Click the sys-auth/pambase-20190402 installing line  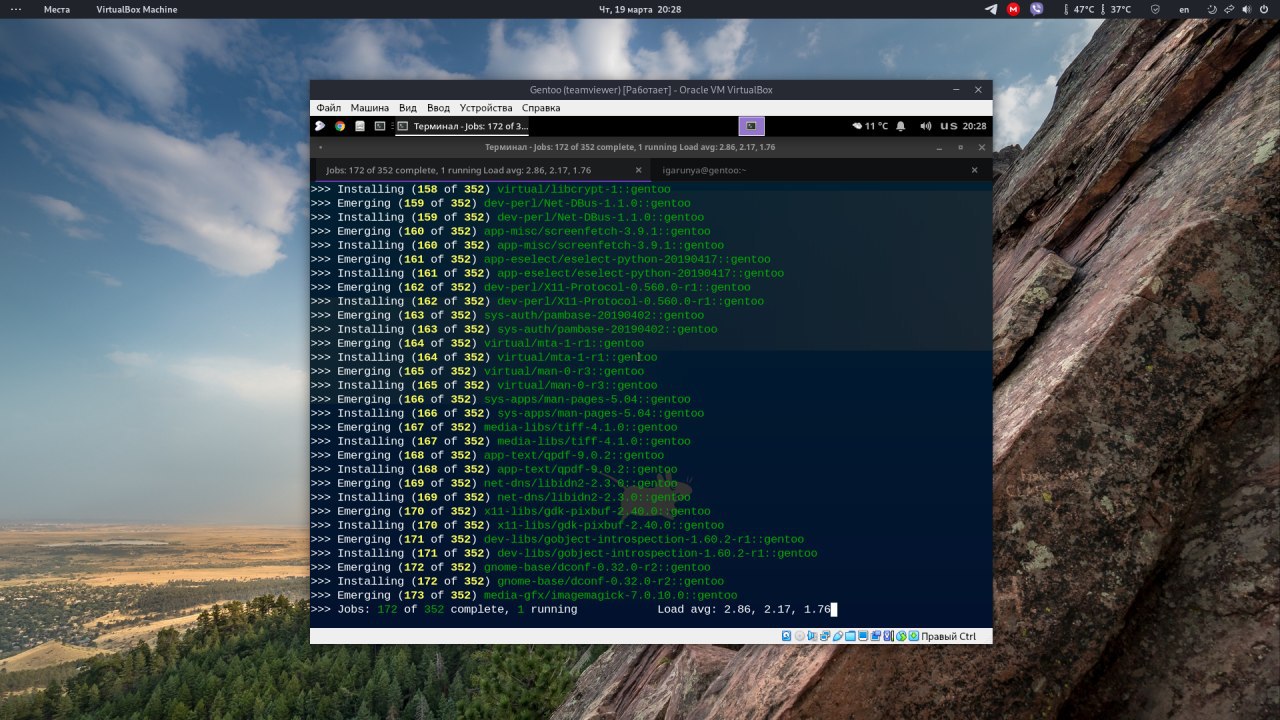pos(514,329)
